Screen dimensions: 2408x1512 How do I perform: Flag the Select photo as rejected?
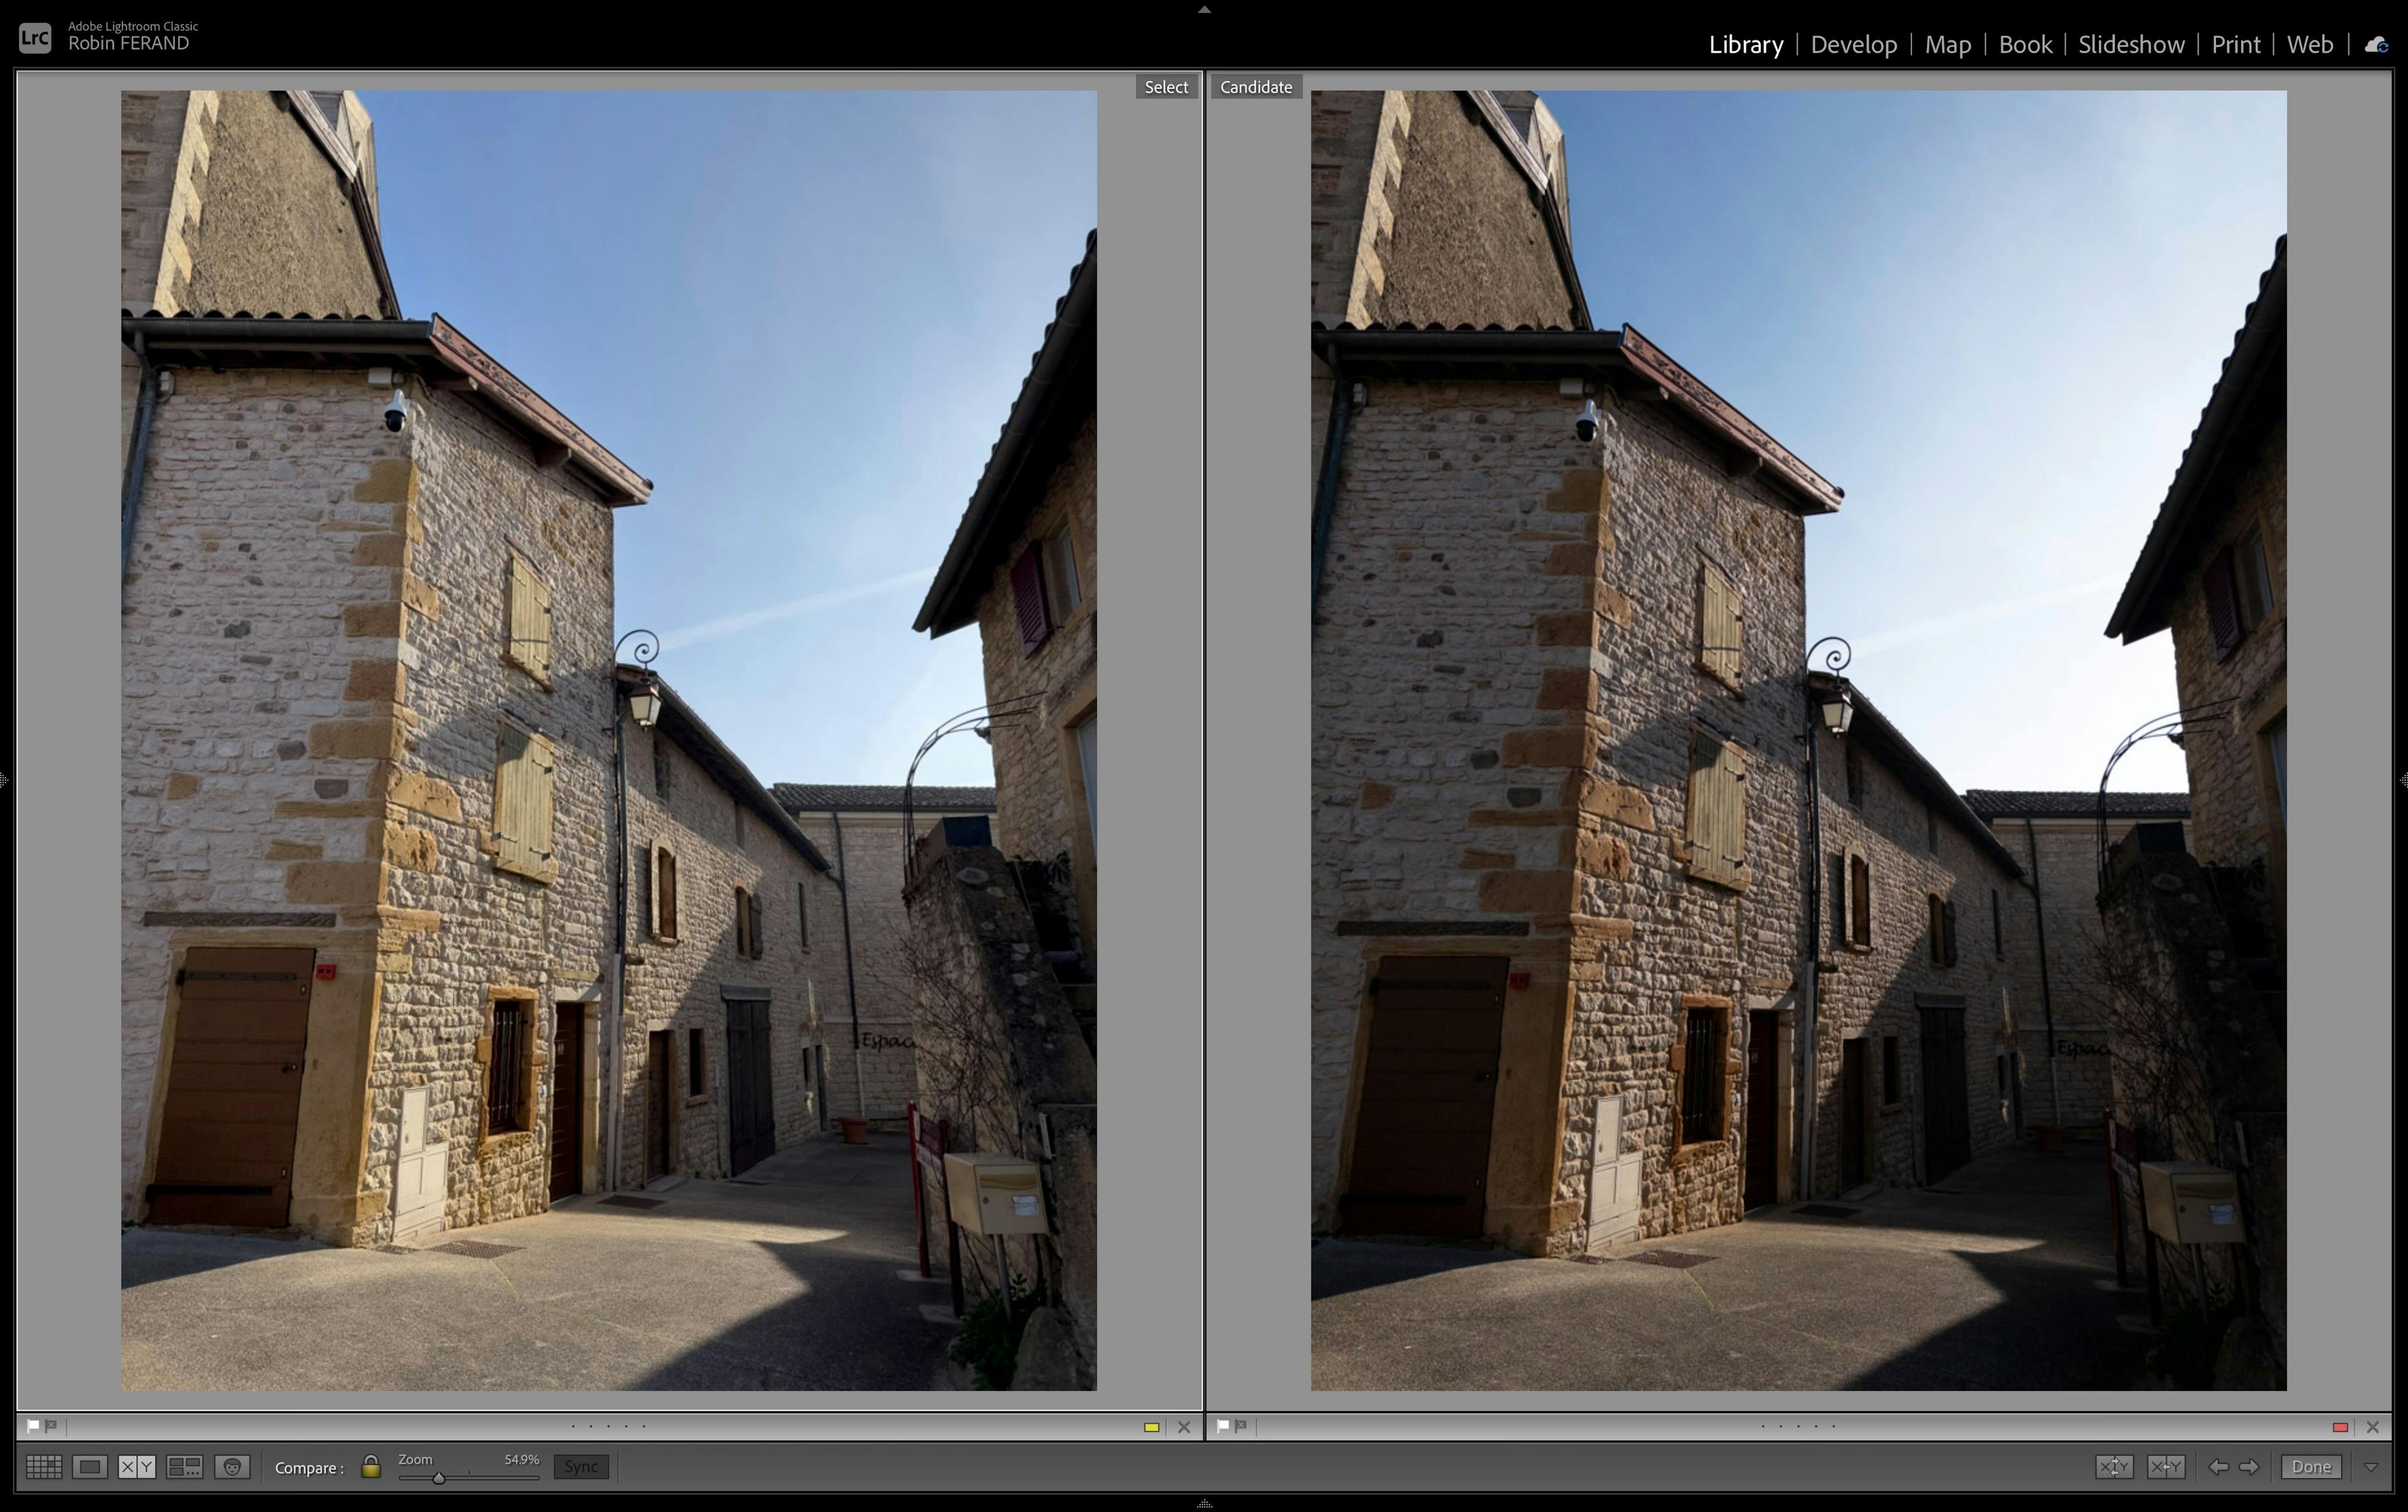point(51,1427)
